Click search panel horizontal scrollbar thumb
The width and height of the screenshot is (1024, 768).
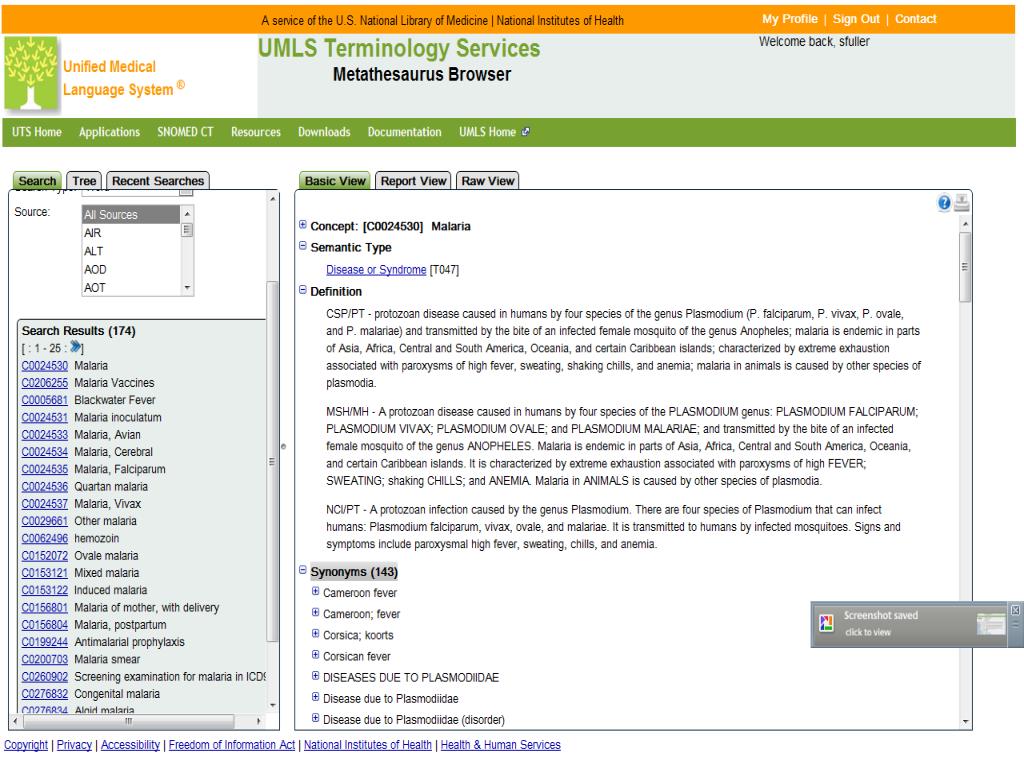(129, 721)
